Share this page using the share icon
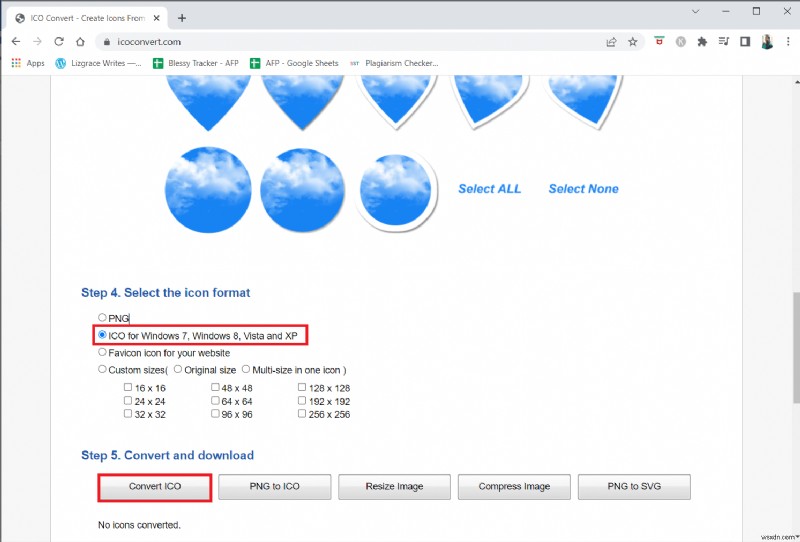800x542 pixels. click(611, 42)
